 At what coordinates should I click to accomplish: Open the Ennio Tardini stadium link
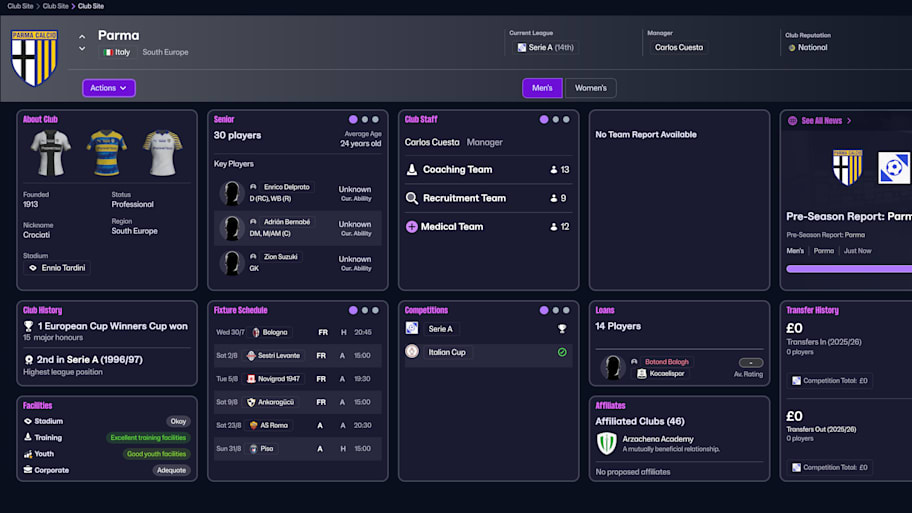63,268
